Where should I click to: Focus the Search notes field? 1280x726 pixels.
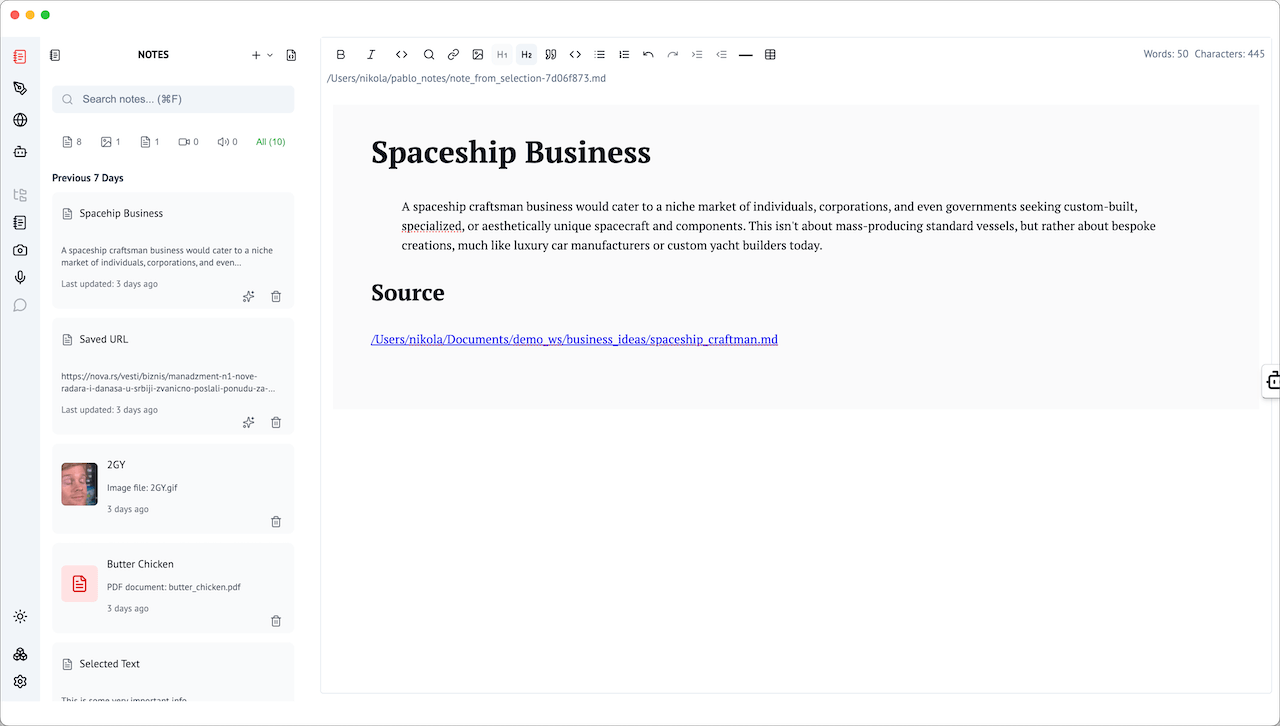pyautogui.click(x=173, y=99)
